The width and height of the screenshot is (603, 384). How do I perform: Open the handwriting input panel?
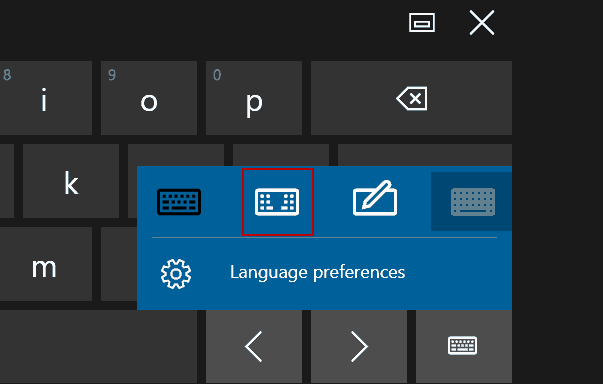375,198
